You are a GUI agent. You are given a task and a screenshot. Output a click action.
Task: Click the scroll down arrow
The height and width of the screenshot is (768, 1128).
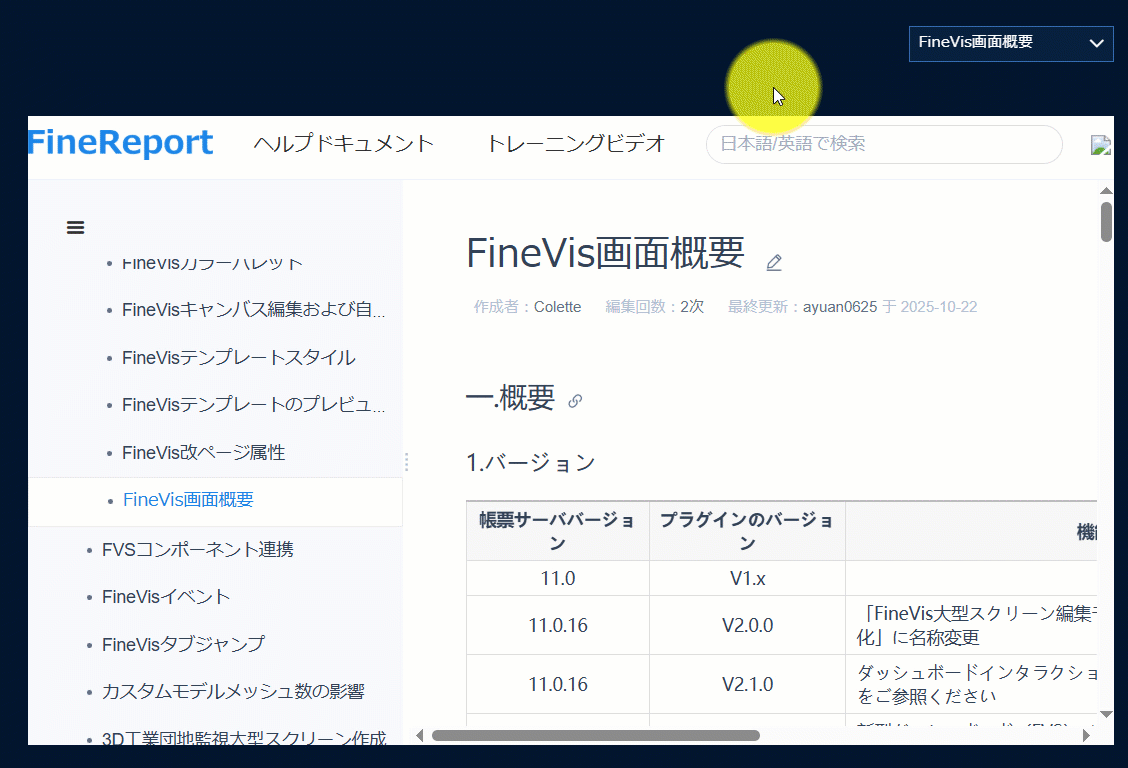tap(1106, 714)
